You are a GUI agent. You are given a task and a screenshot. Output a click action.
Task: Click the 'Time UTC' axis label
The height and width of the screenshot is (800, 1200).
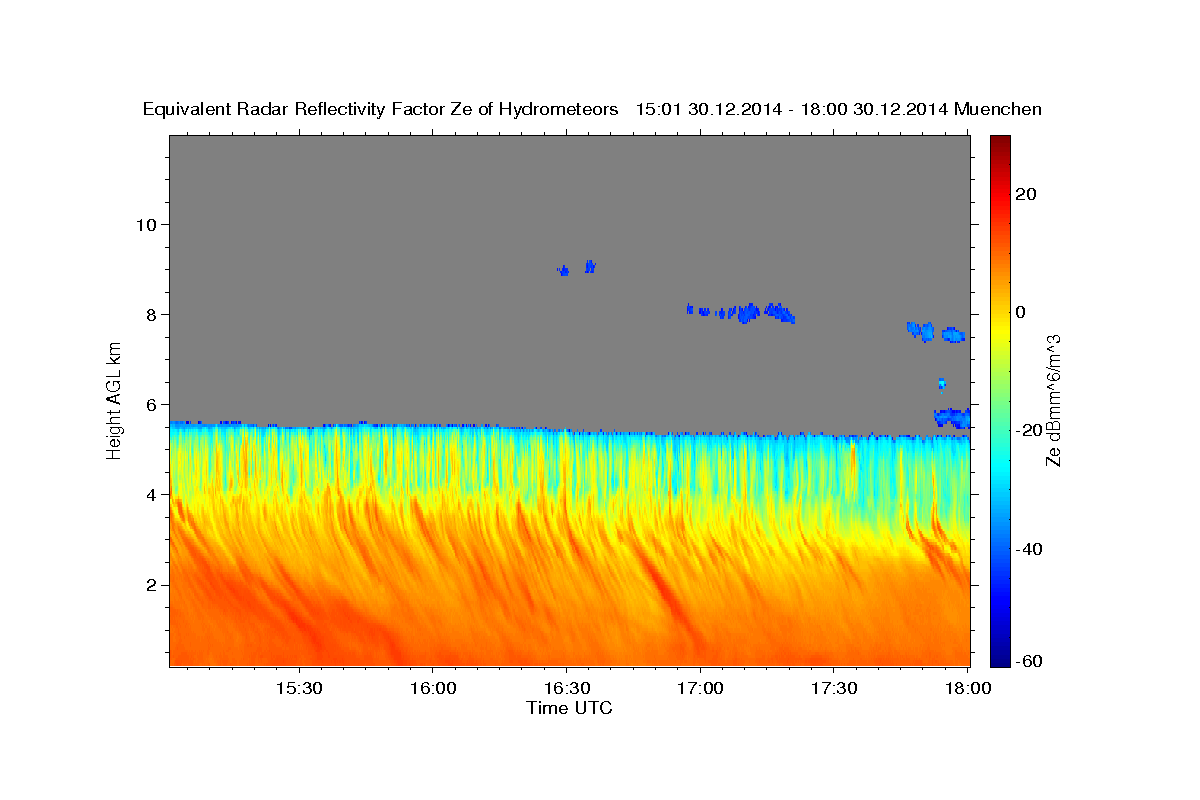[569, 708]
